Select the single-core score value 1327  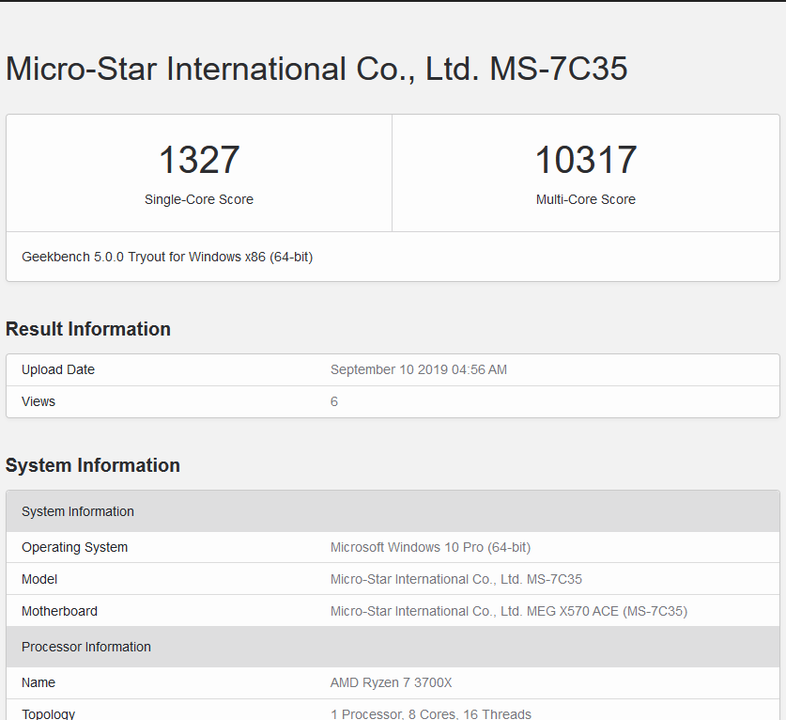click(199, 160)
